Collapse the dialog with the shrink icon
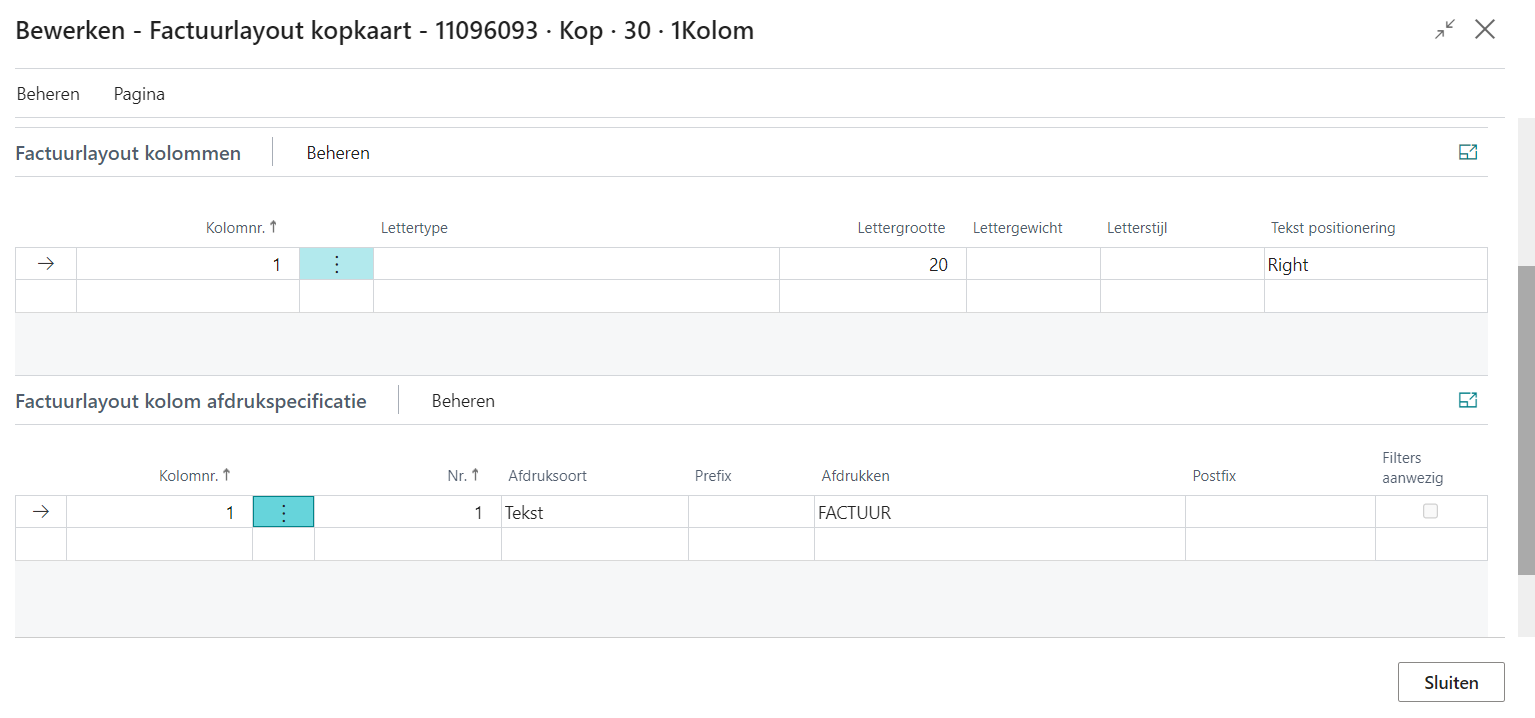This screenshot has height=718, width=1535. tap(1444, 30)
